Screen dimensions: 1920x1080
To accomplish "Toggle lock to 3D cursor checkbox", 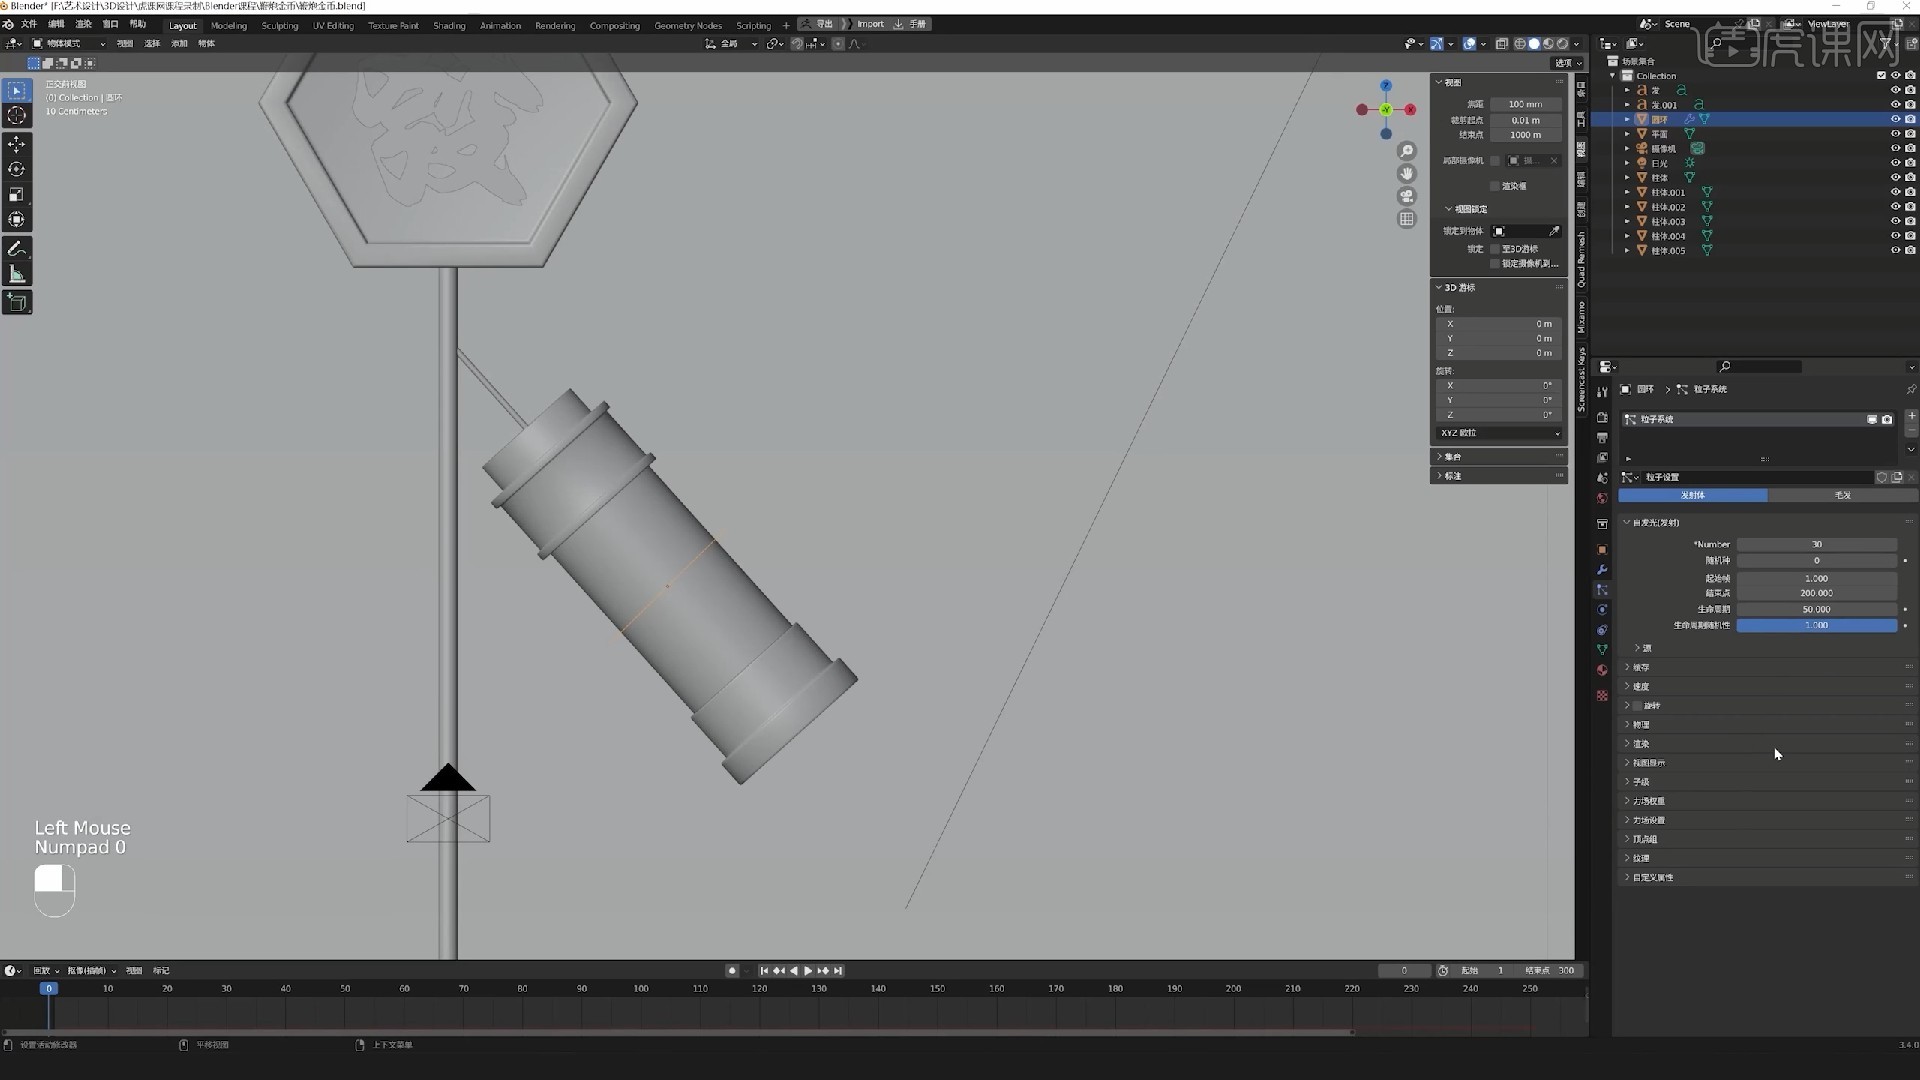I will click(1495, 249).
